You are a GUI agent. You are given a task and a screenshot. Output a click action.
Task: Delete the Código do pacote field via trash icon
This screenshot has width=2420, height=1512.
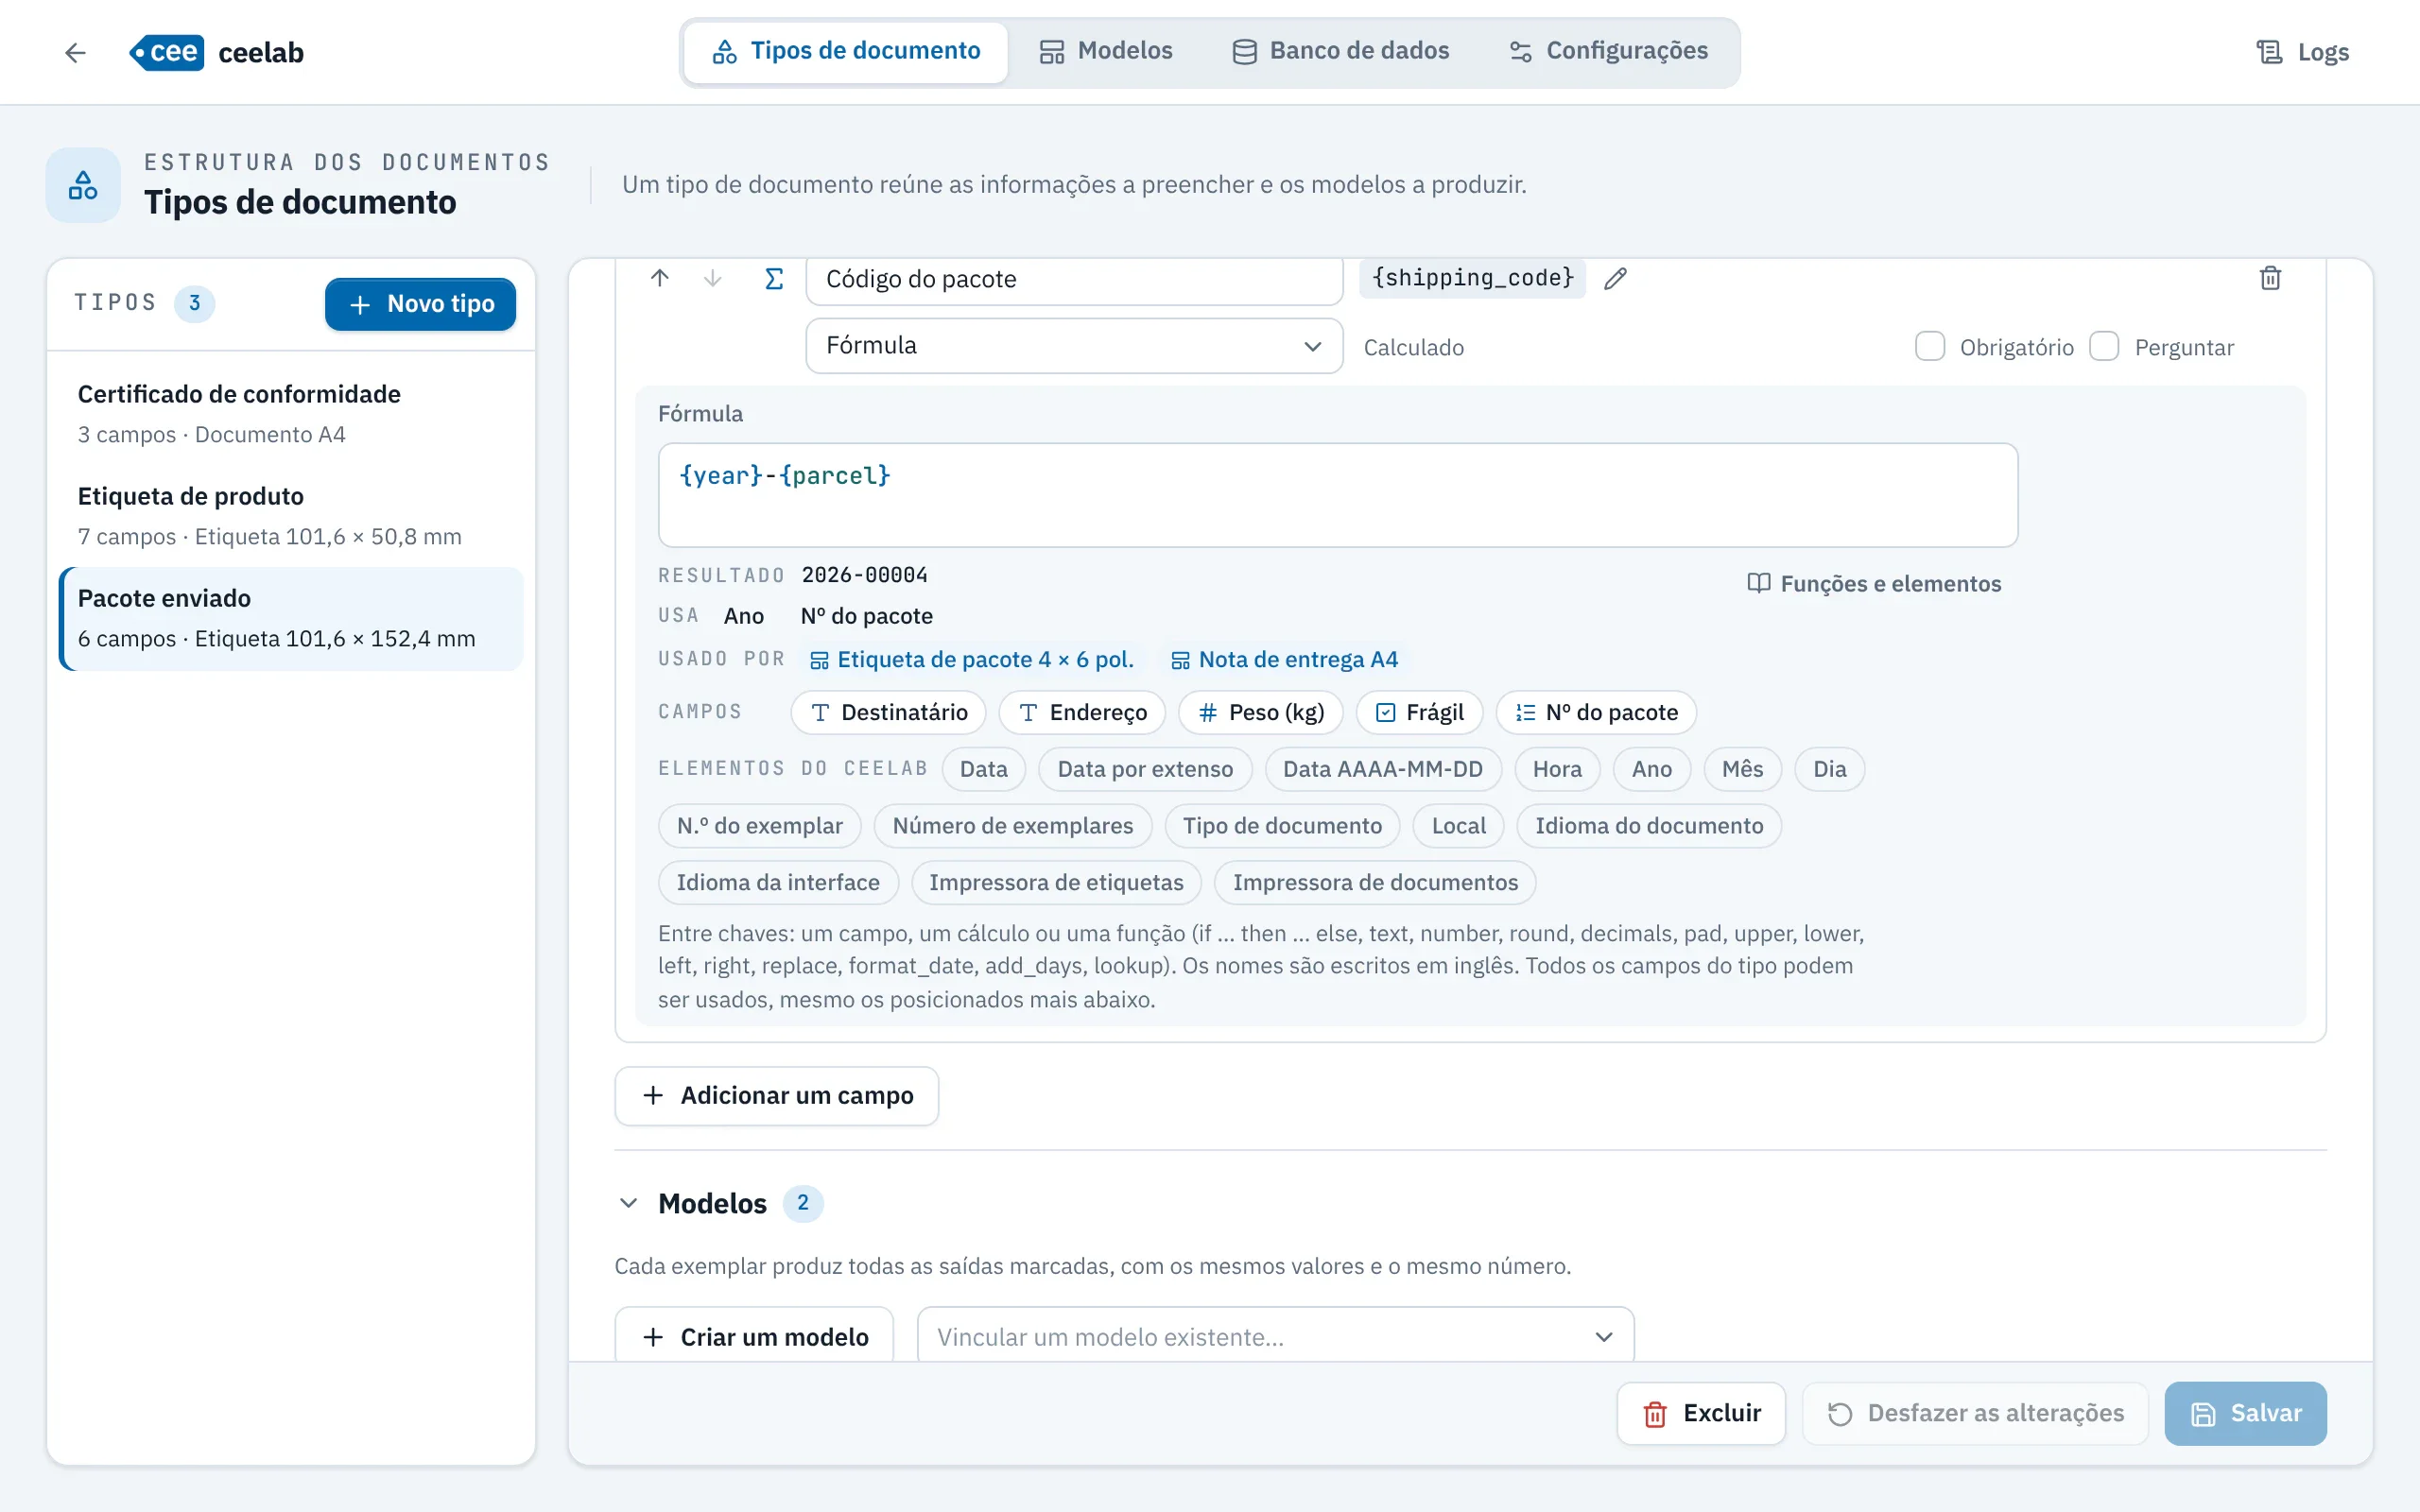coord(2271,278)
